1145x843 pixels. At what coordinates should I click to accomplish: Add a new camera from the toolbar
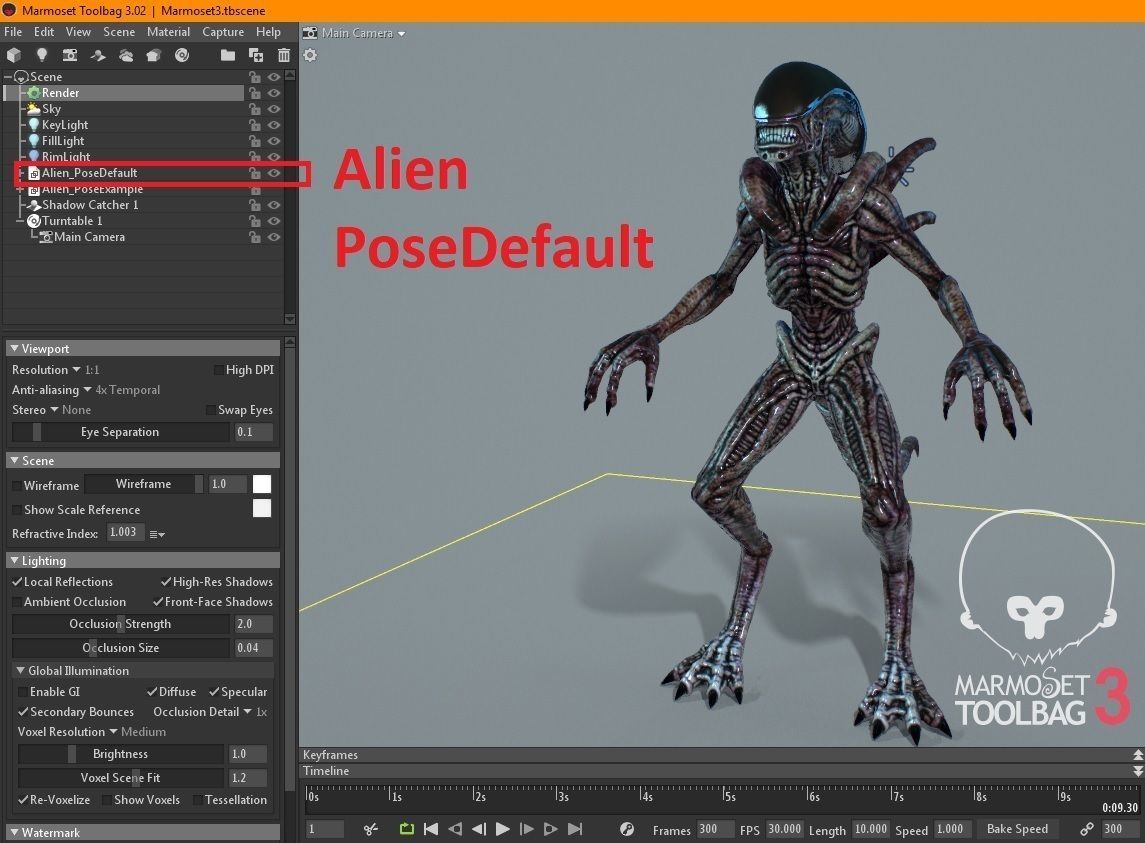[70, 55]
